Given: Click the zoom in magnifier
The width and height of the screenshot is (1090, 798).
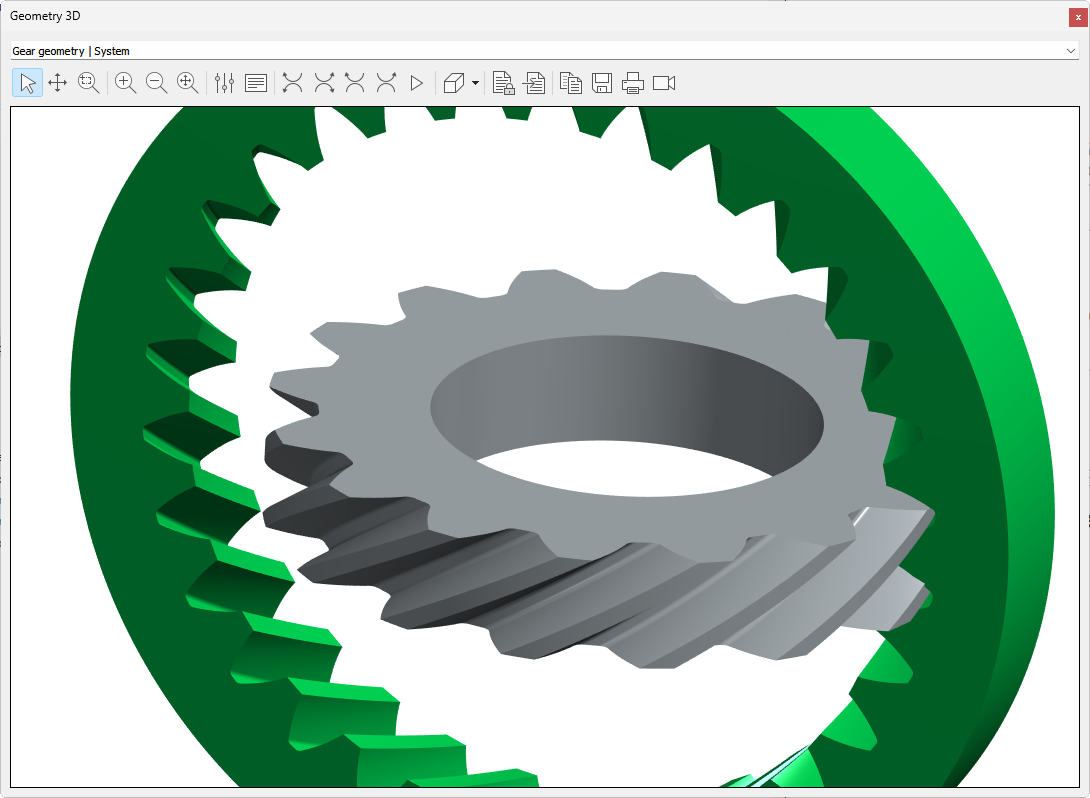Looking at the screenshot, I should click(126, 83).
